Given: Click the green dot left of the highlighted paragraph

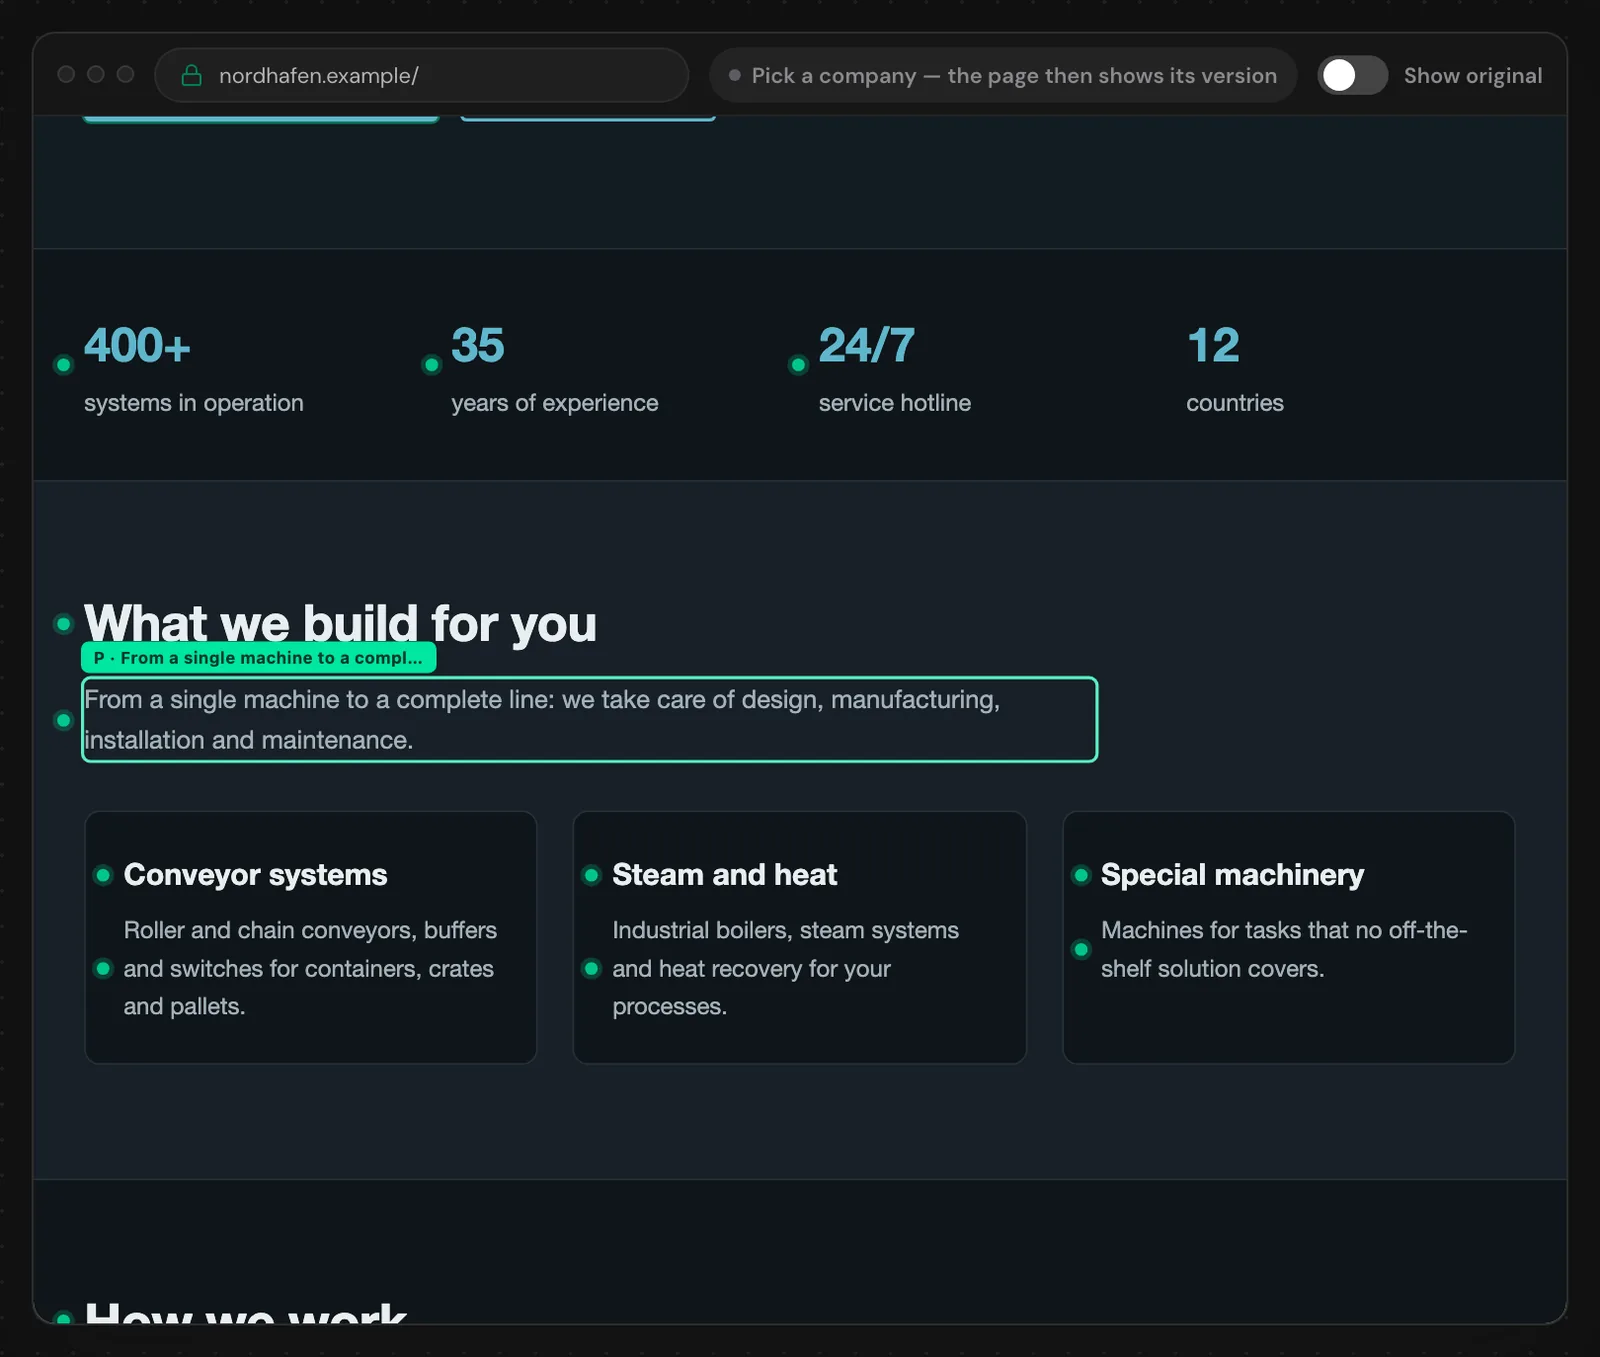Looking at the screenshot, I should click(63, 720).
